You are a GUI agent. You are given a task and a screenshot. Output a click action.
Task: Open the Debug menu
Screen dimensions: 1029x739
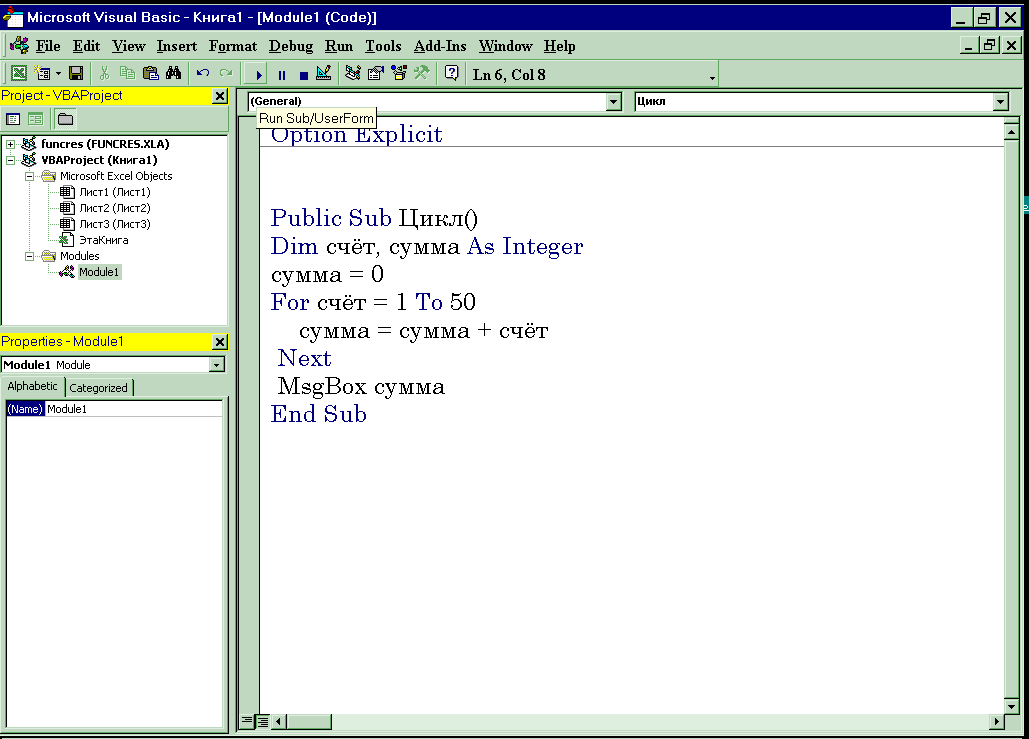[291, 46]
